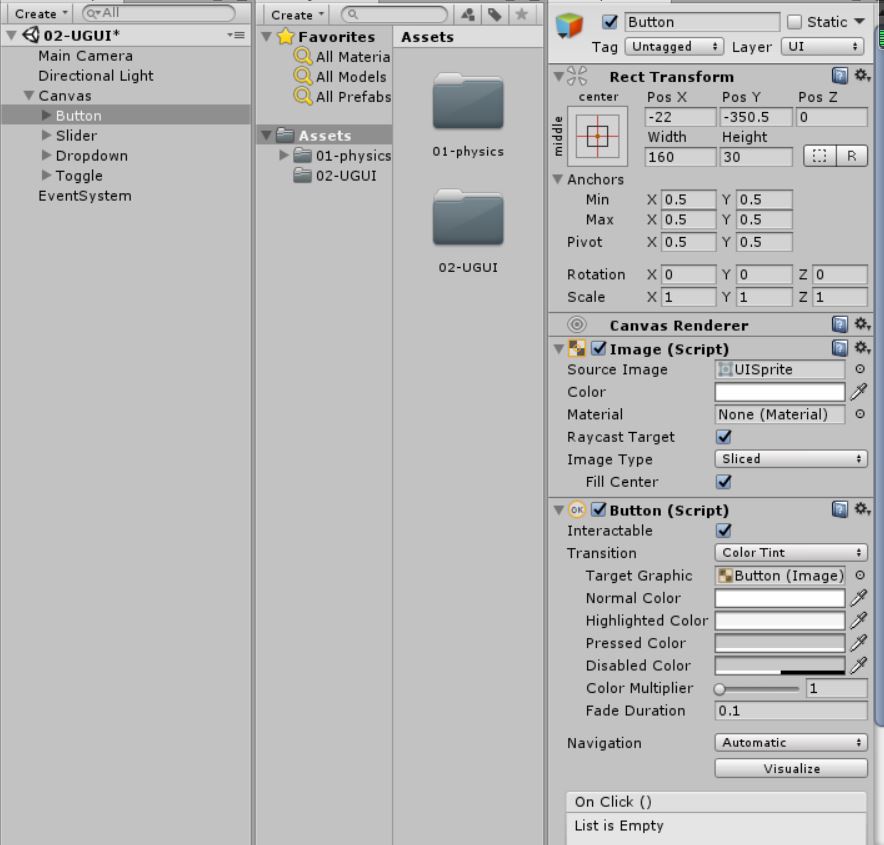Viewport: 884px width, 845px height.
Task: Toggle Fill Center checkbox
Action: point(724,482)
